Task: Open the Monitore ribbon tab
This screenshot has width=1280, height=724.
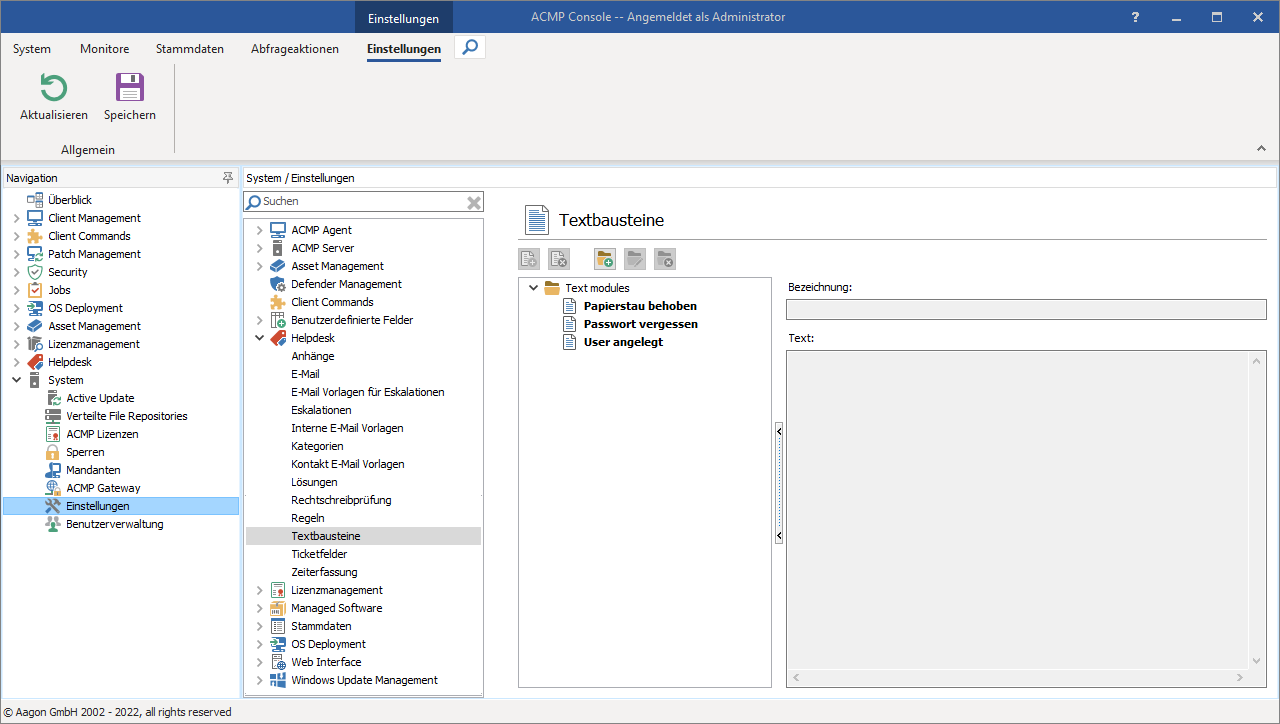Action: pos(105,49)
